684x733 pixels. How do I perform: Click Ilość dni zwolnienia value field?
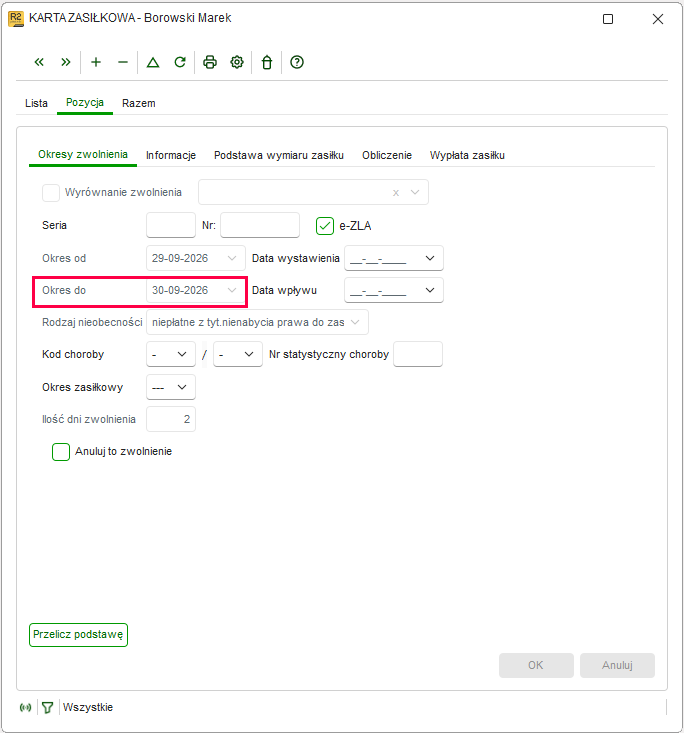(x=171, y=419)
